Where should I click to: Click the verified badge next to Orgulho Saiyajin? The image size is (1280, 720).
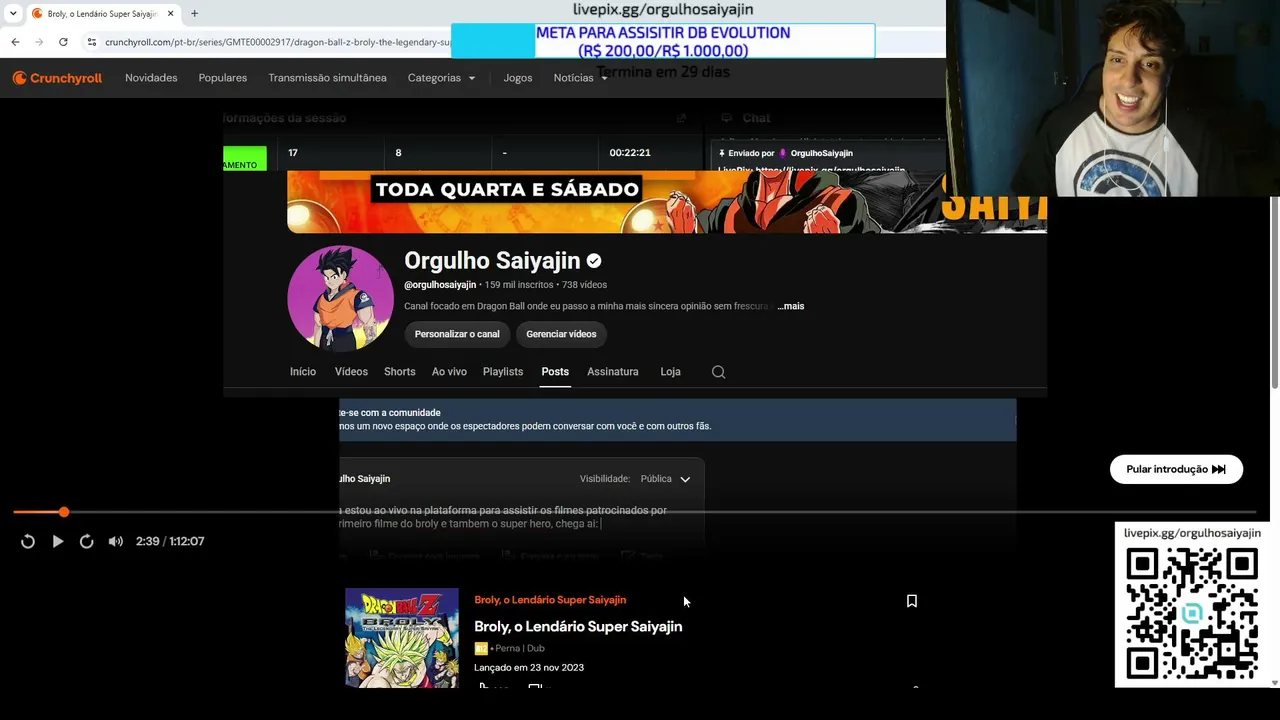(x=594, y=261)
